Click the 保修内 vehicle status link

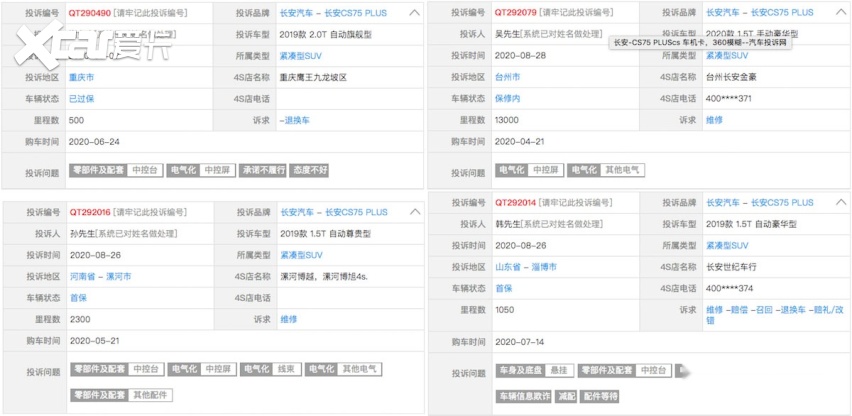point(508,99)
